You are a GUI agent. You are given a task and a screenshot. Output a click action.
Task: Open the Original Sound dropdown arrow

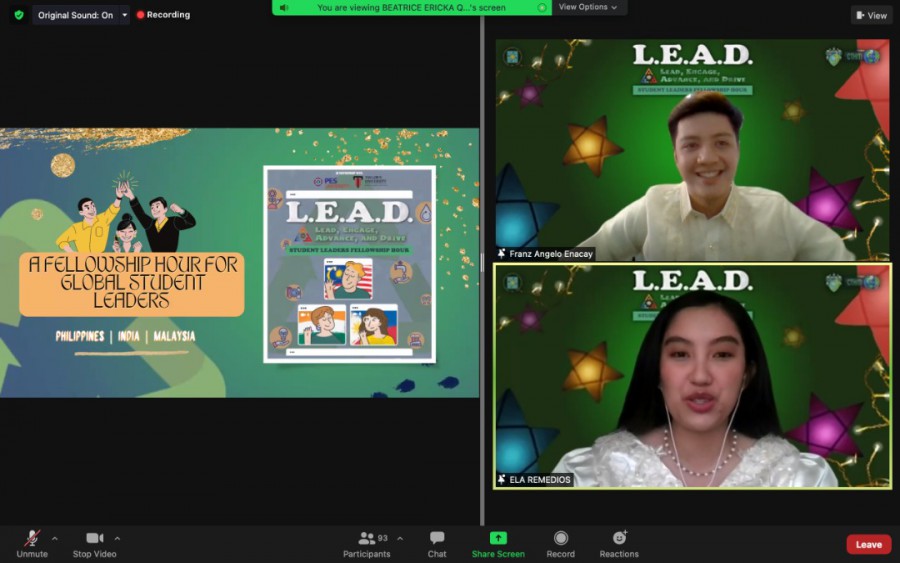[125, 15]
